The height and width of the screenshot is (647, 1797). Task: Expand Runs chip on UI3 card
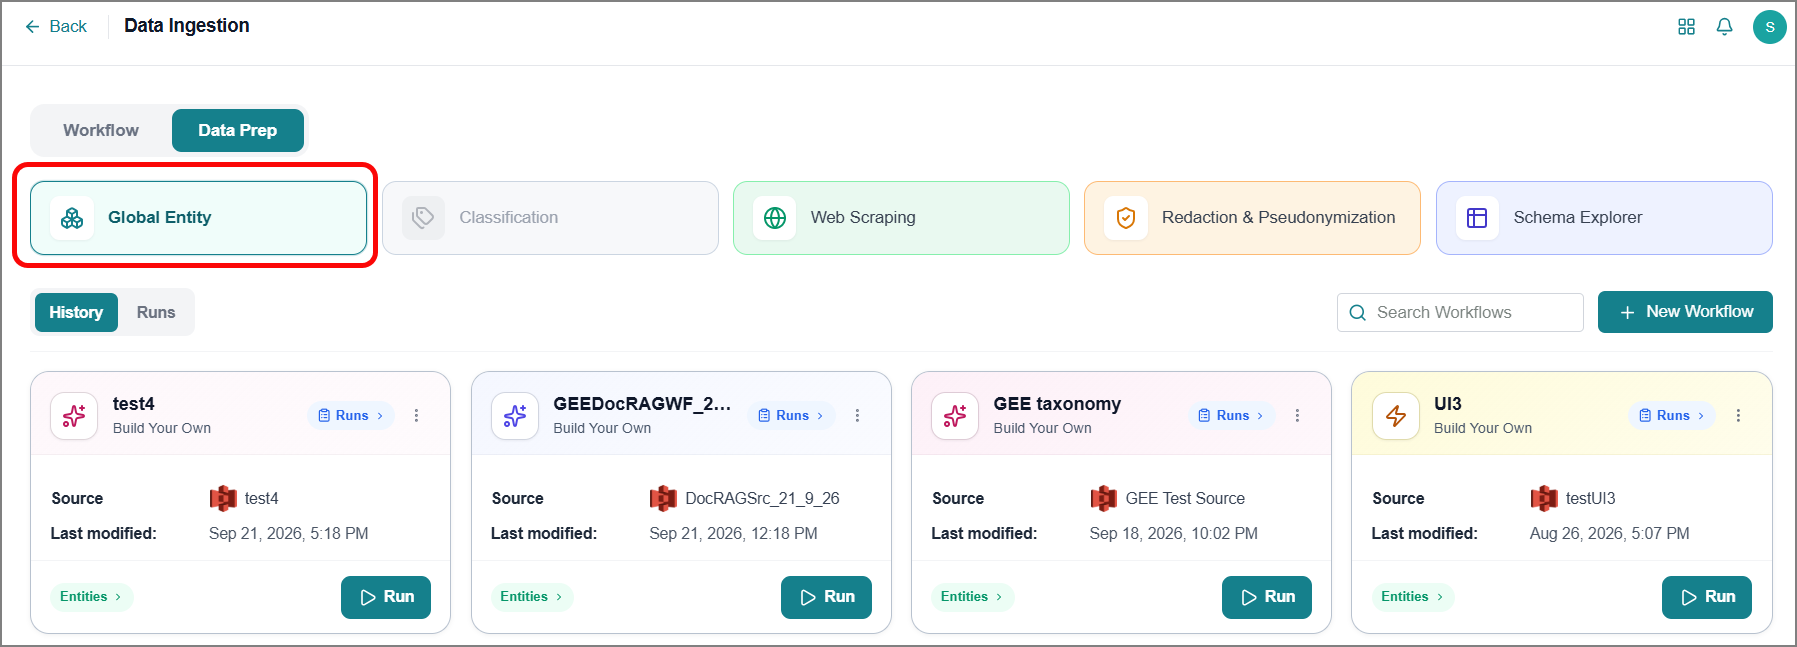coord(1672,415)
